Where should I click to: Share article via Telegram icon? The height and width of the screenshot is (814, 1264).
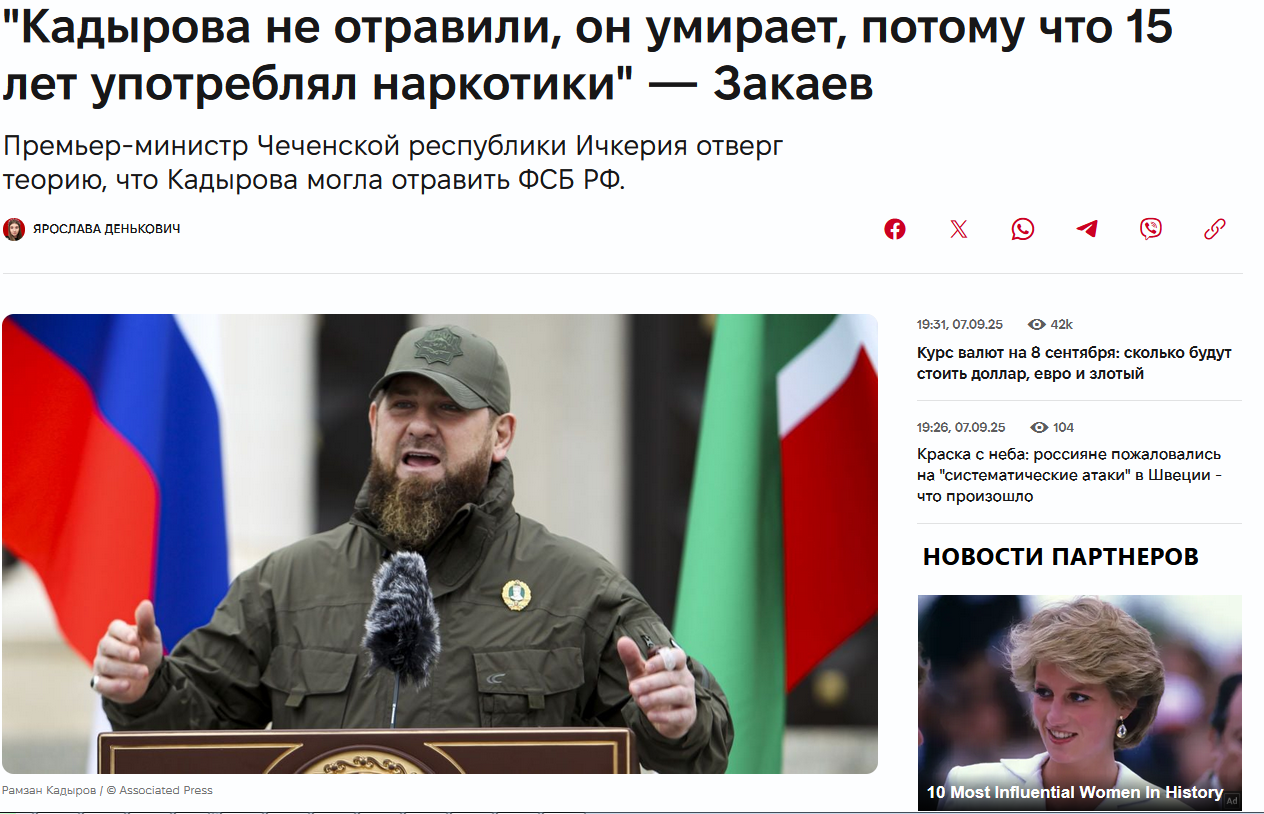pyautogui.click(x=1087, y=229)
